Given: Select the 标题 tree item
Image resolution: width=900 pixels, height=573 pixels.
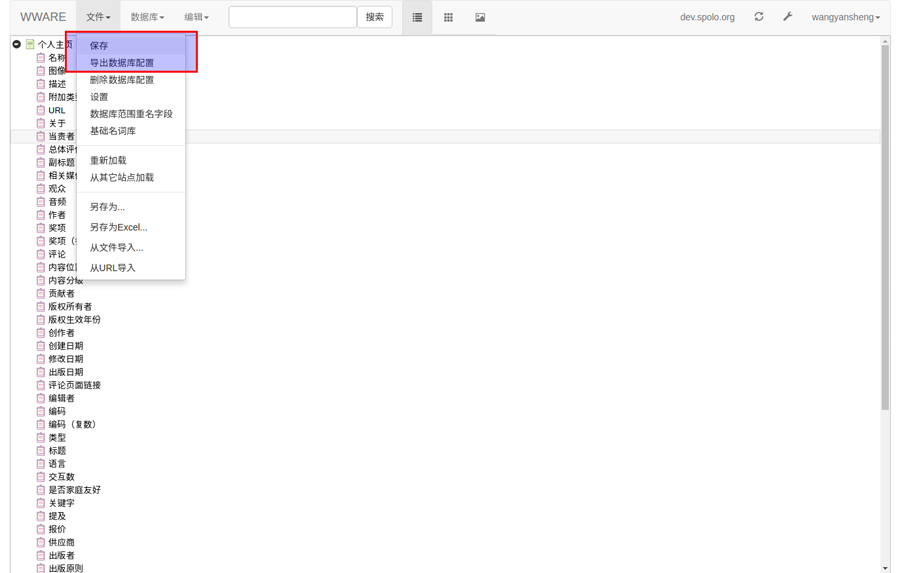Looking at the screenshot, I should (x=57, y=451).
